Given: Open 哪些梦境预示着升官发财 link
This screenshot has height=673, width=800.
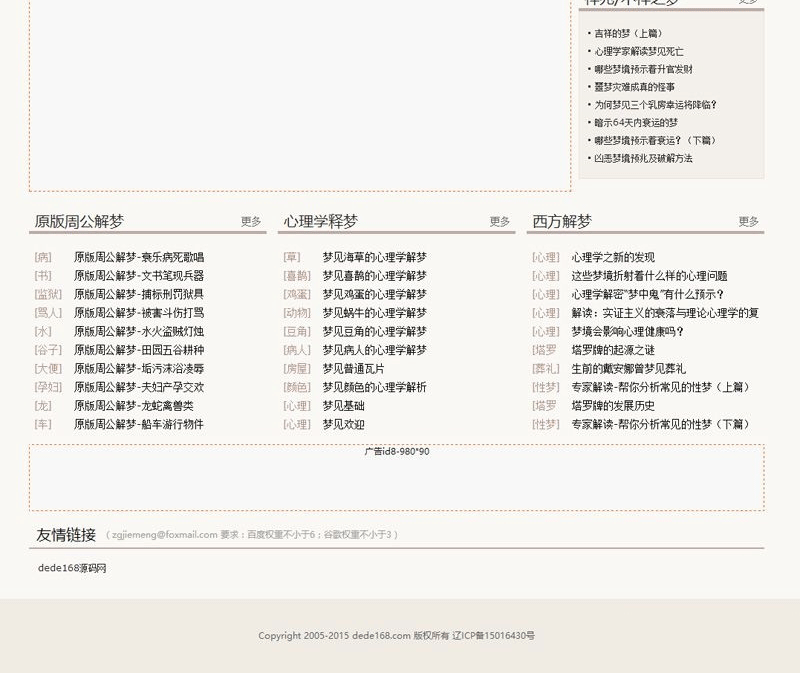Looking at the screenshot, I should pos(643,69).
